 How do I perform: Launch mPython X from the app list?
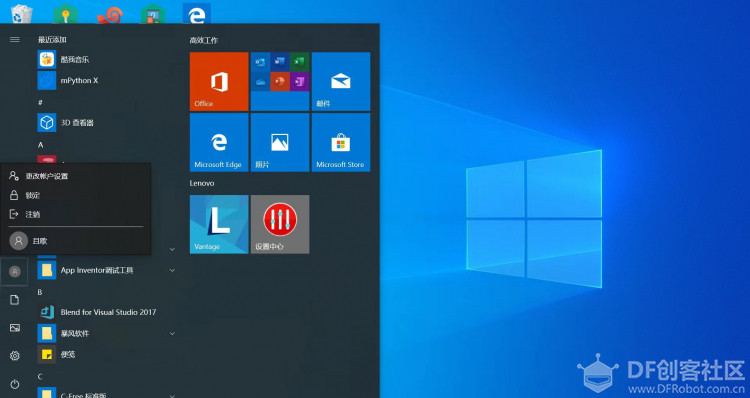point(107,80)
